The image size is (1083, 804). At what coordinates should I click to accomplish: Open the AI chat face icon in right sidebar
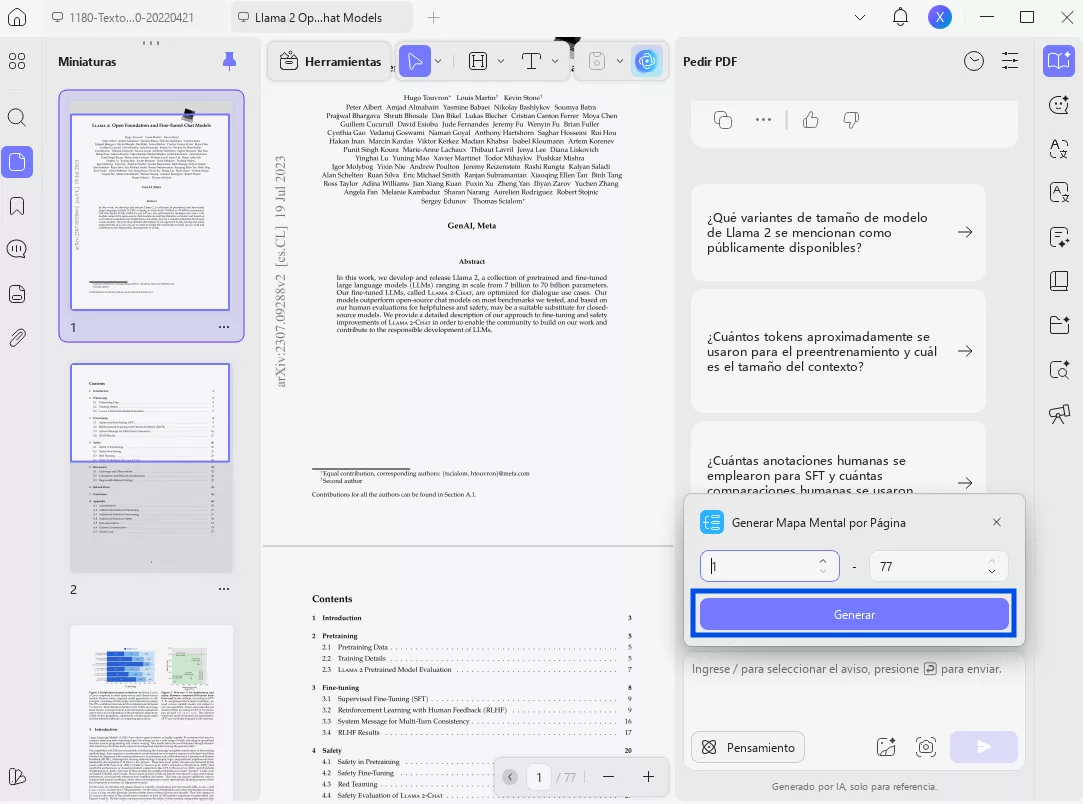(x=1058, y=105)
